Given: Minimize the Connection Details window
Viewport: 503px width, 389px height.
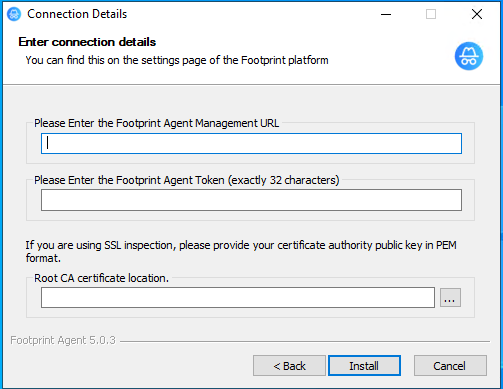Looking at the screenshot, I should [x=386, y=14].
